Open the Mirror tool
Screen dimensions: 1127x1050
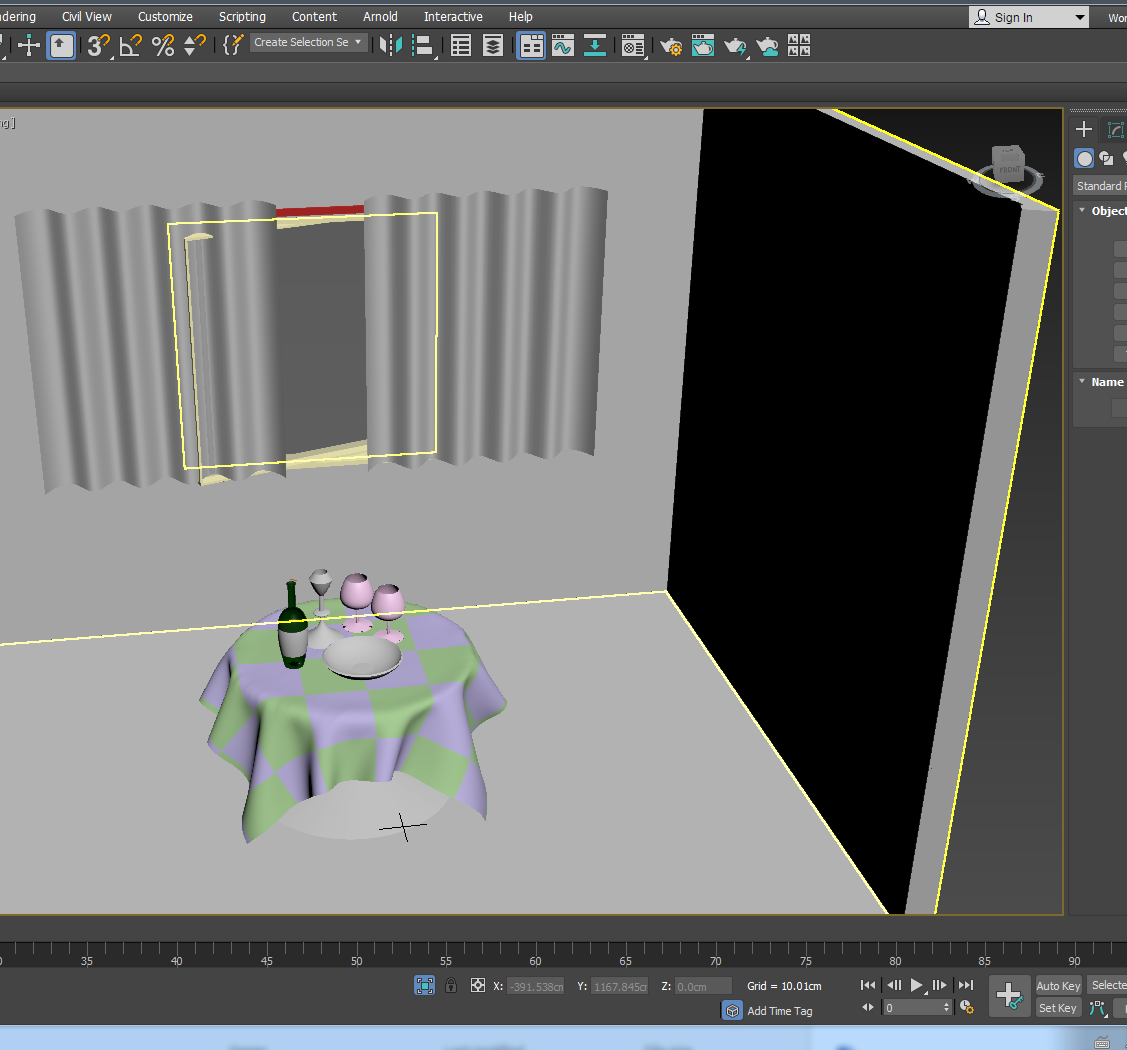(389, 45)
